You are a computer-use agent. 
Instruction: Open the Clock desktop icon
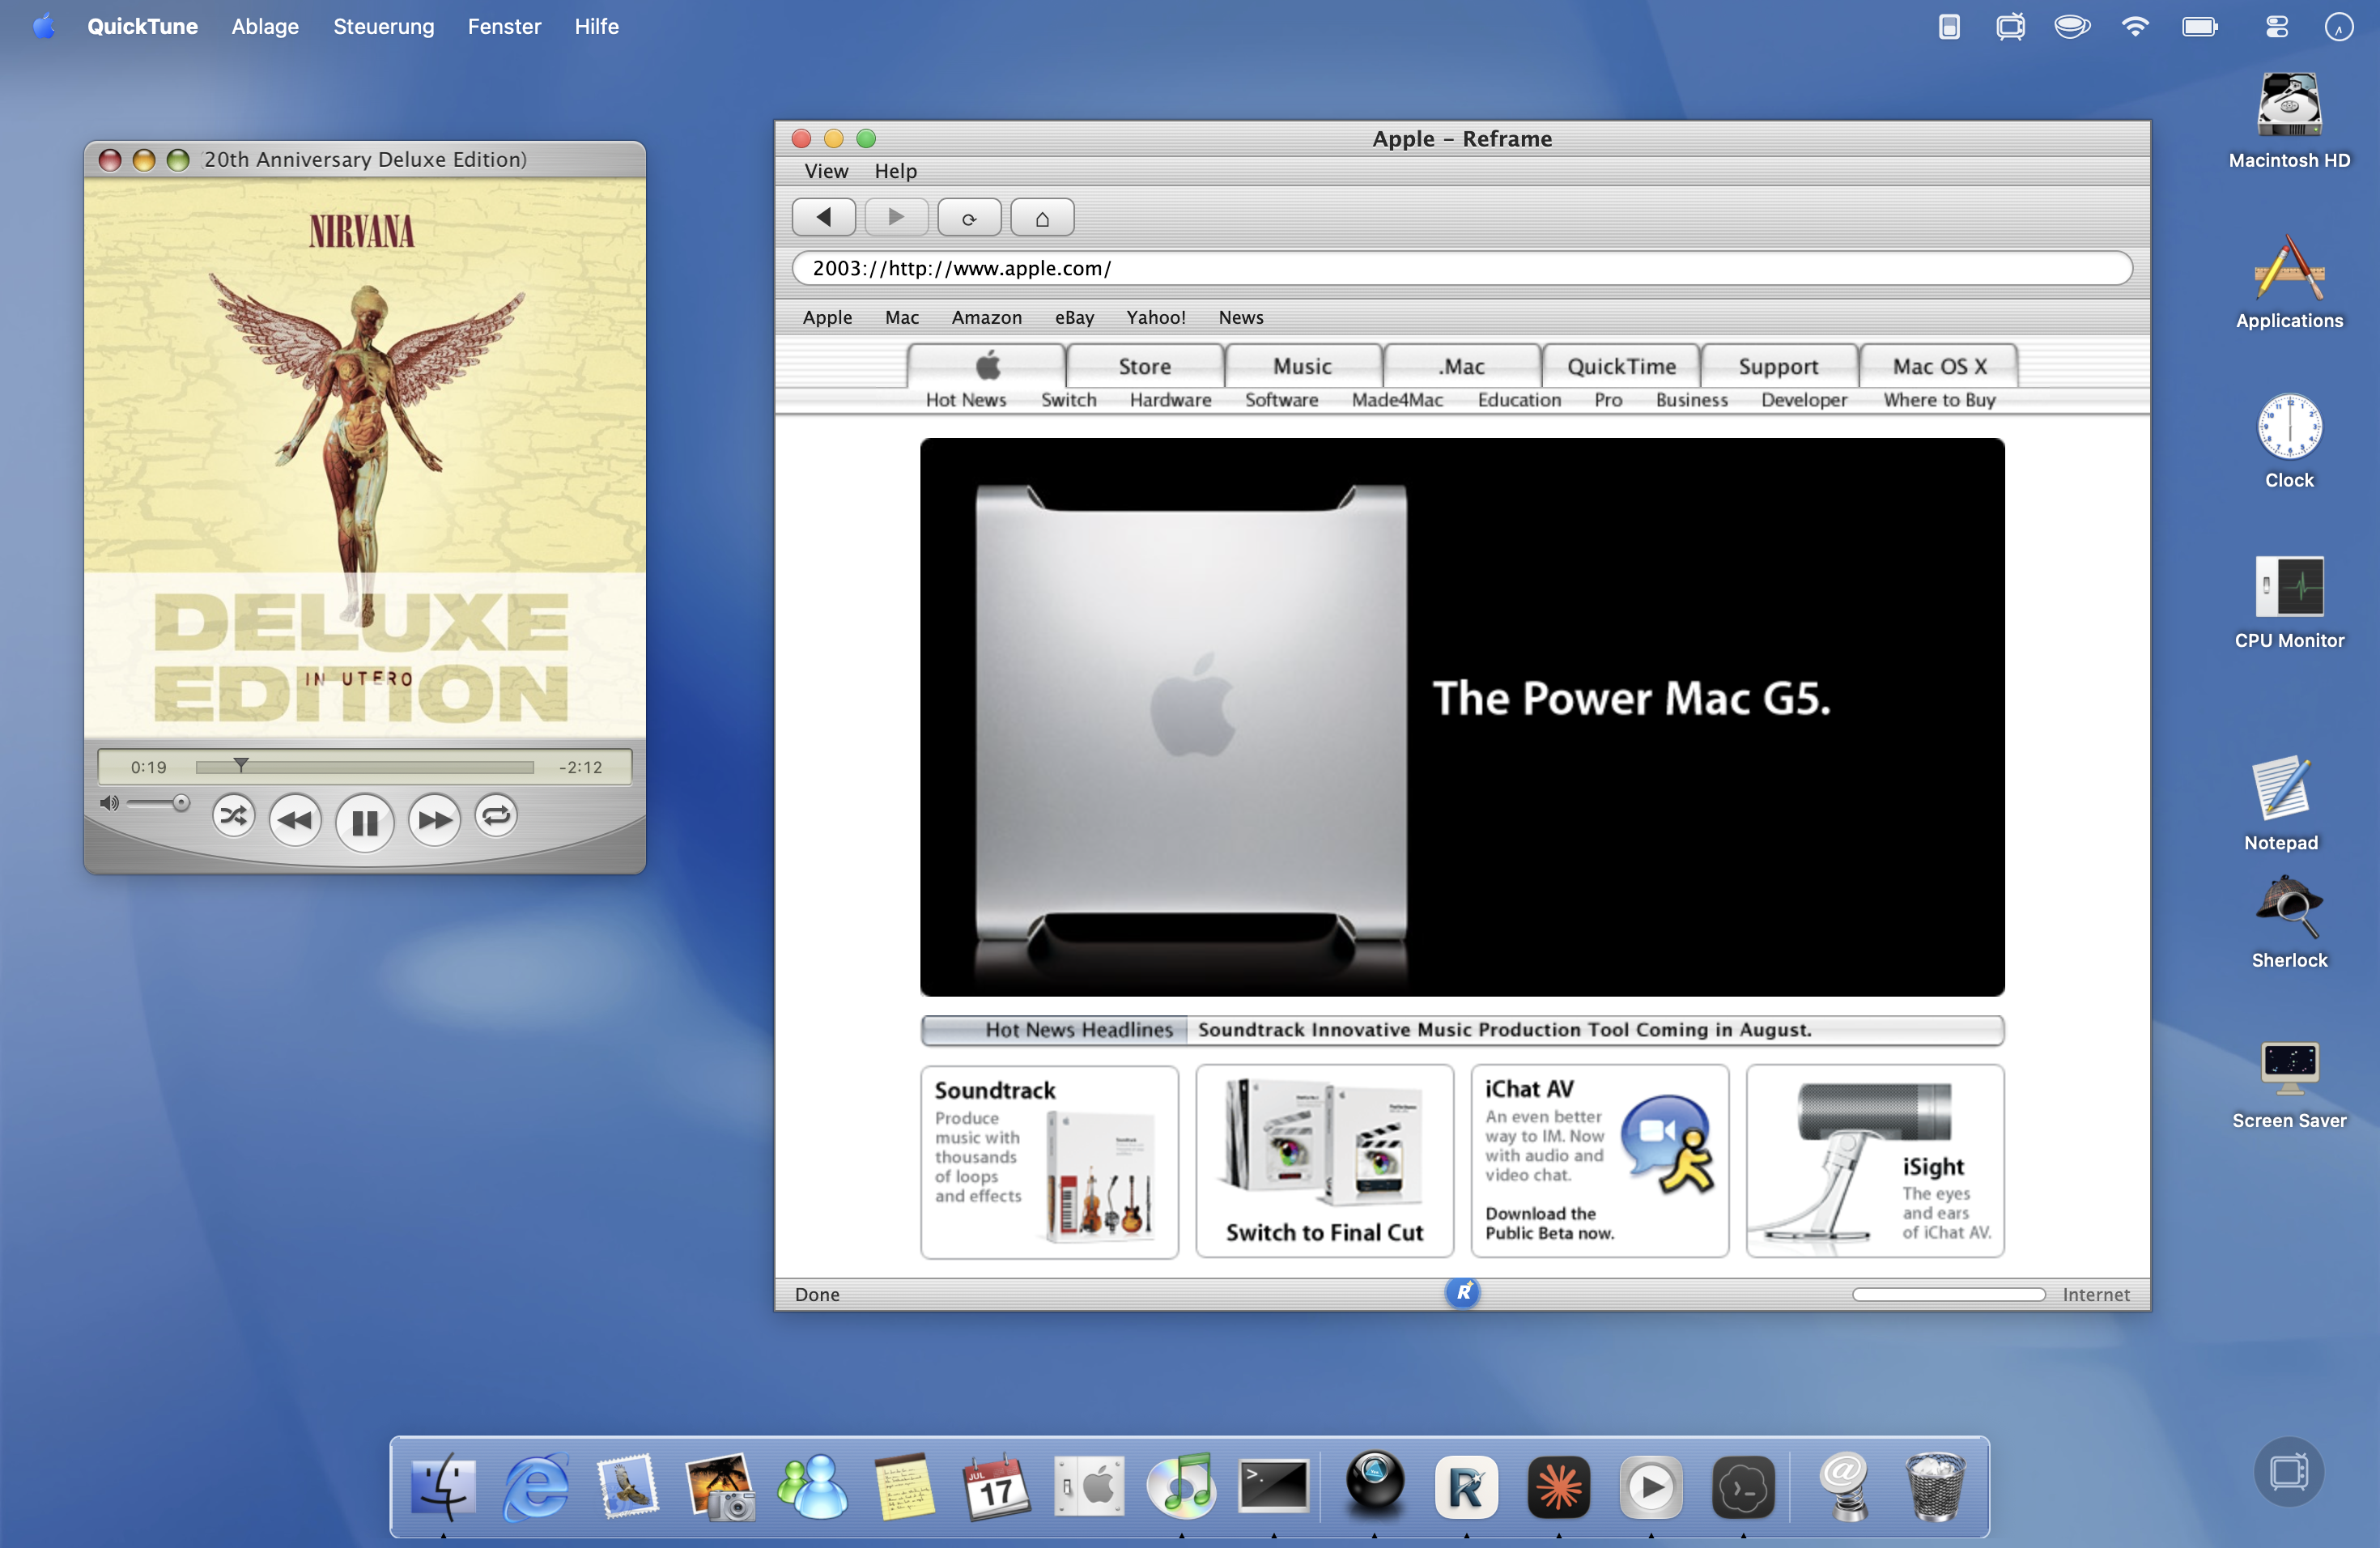2289,441
